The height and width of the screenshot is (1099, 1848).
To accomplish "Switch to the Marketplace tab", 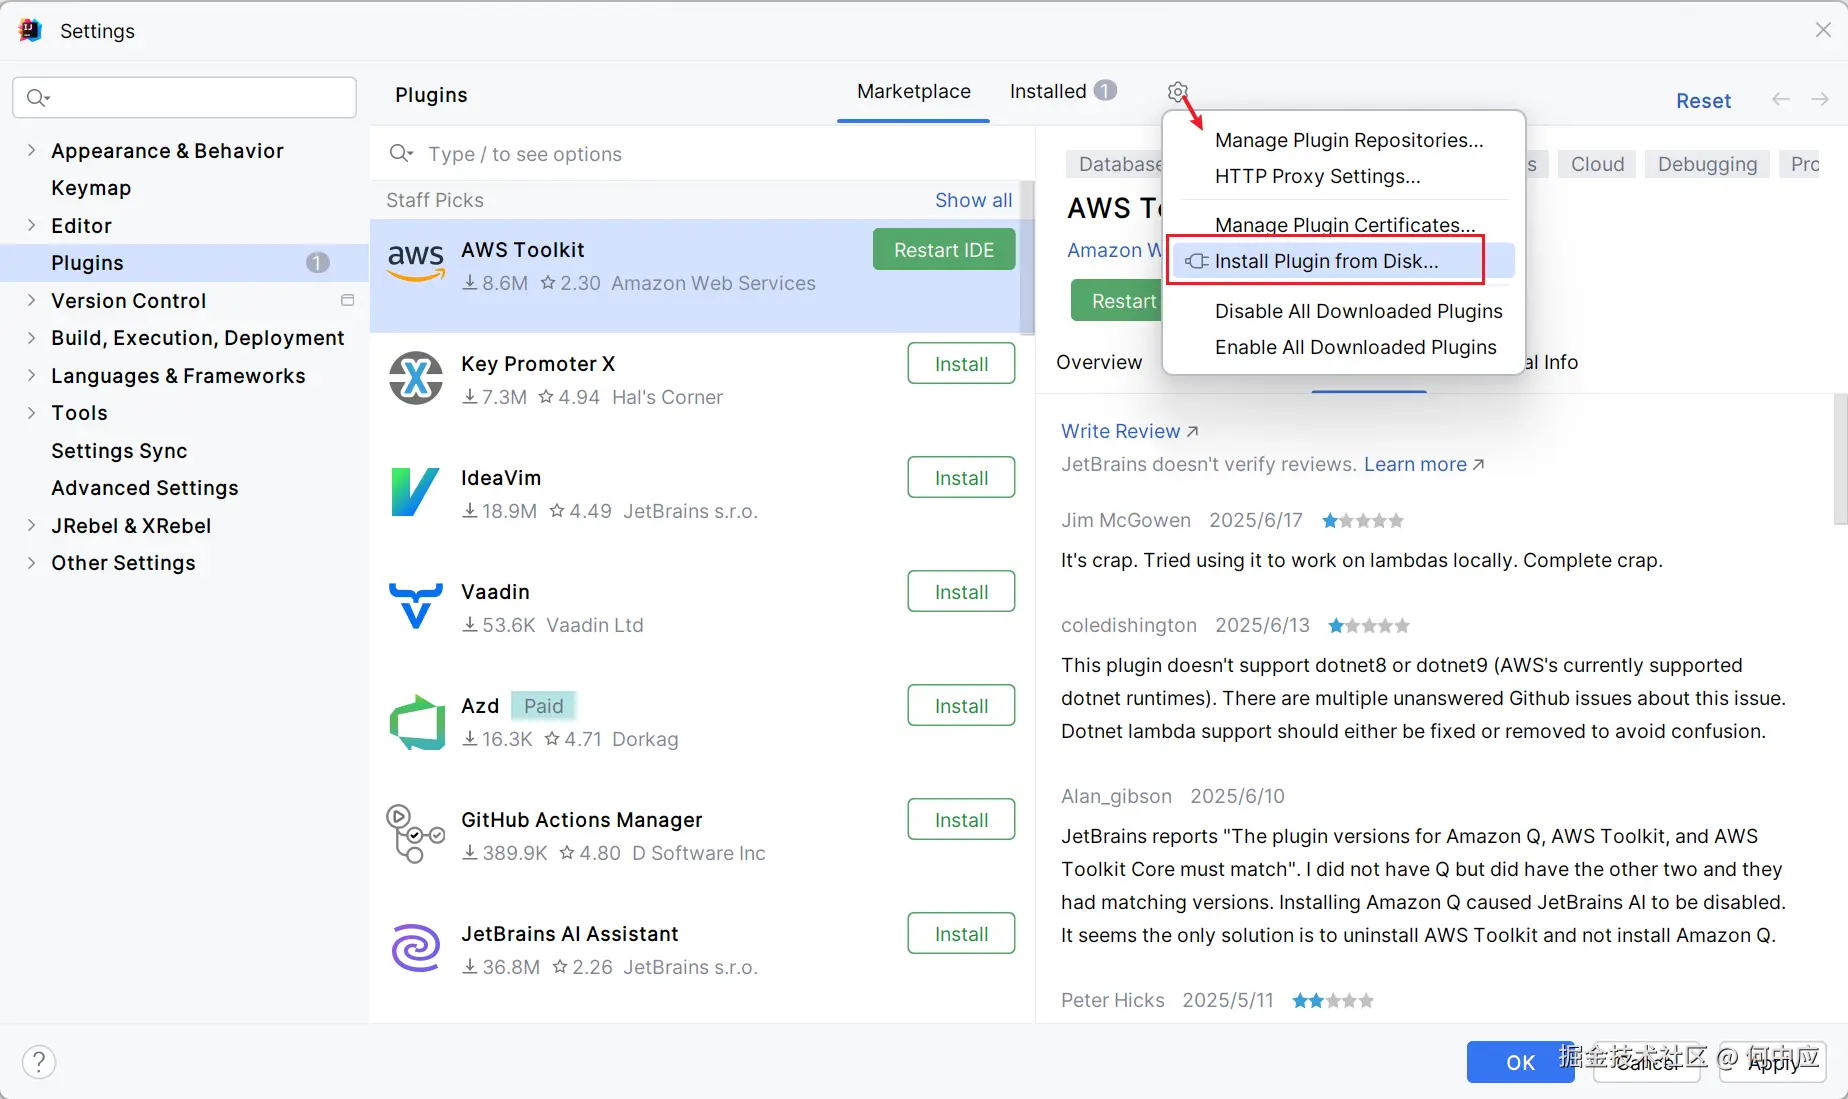I will click(x=913, y=91).
